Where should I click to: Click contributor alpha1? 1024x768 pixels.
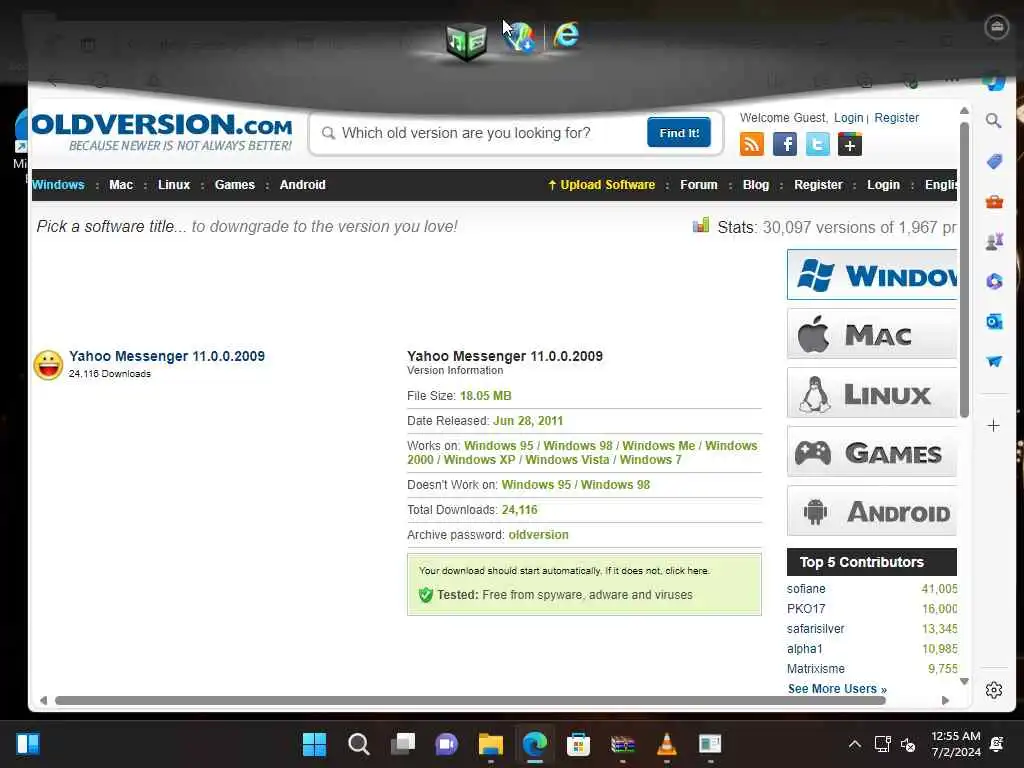click(x=804, y=649)
